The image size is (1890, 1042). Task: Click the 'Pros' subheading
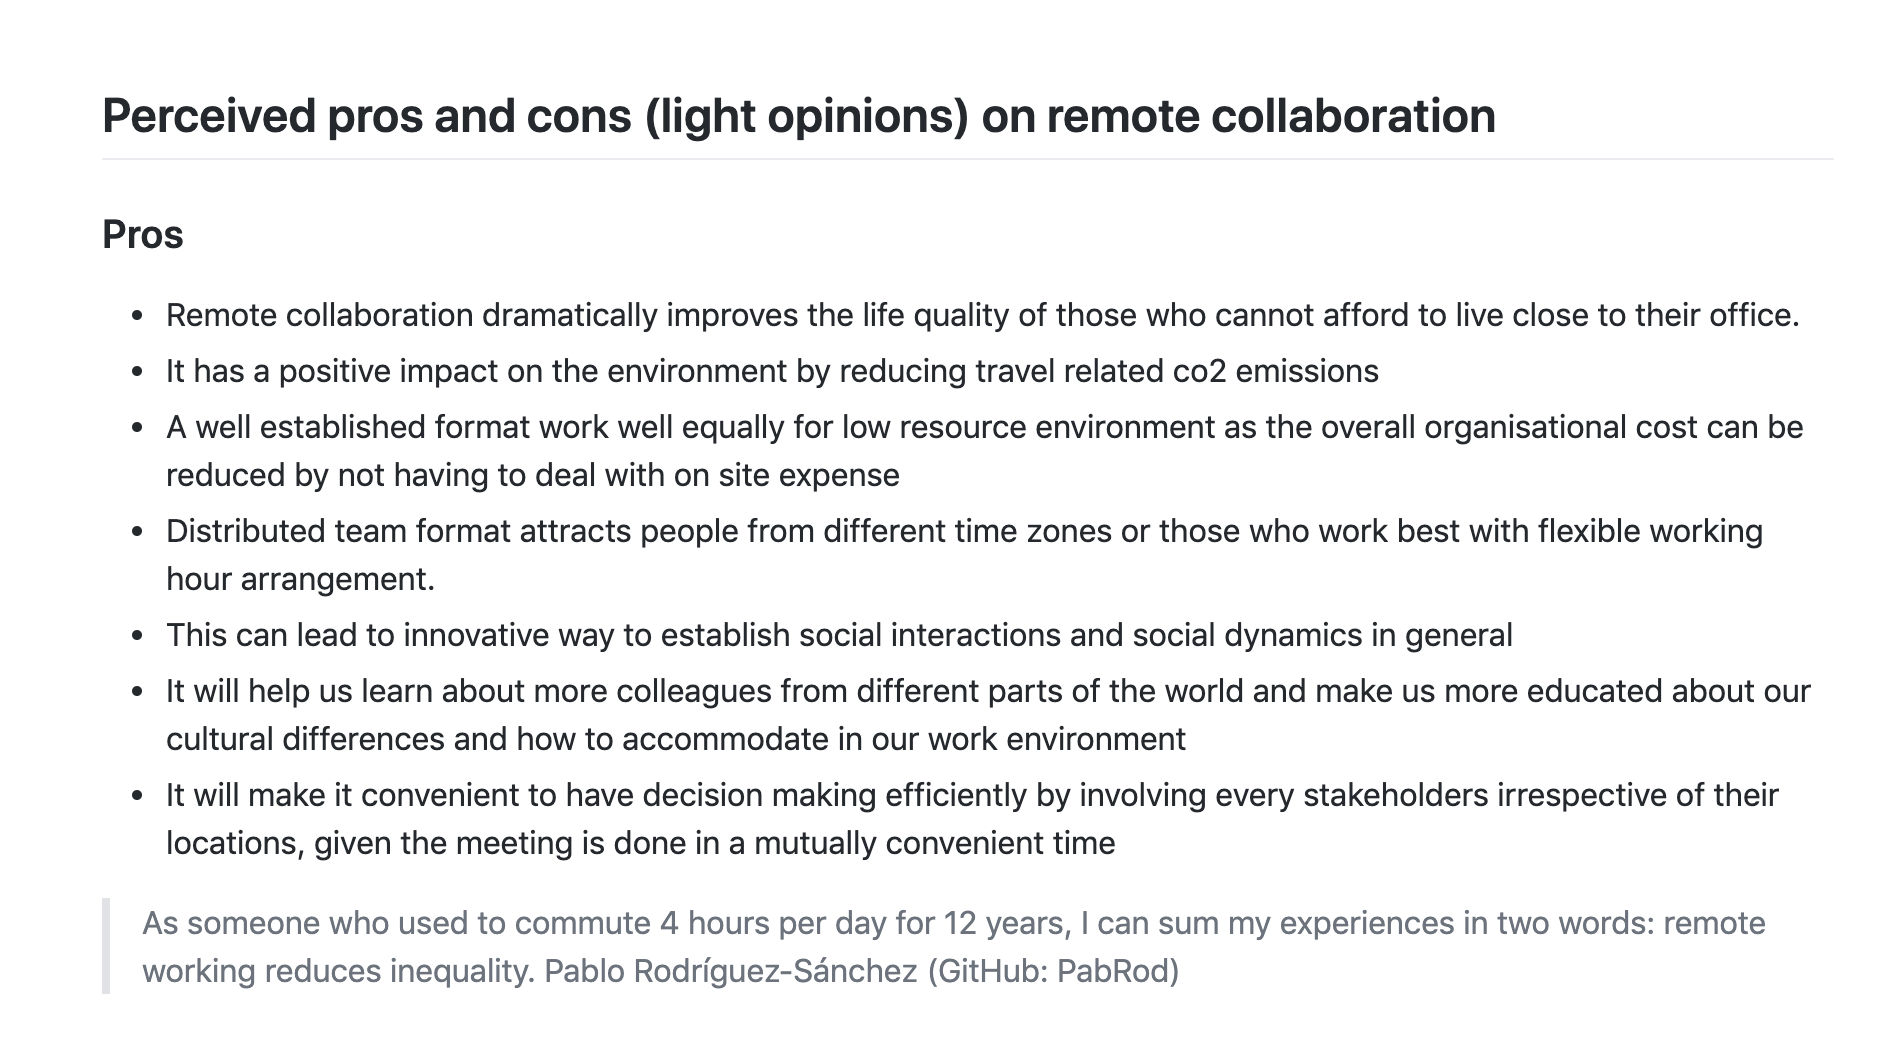[x=143, y=235]
